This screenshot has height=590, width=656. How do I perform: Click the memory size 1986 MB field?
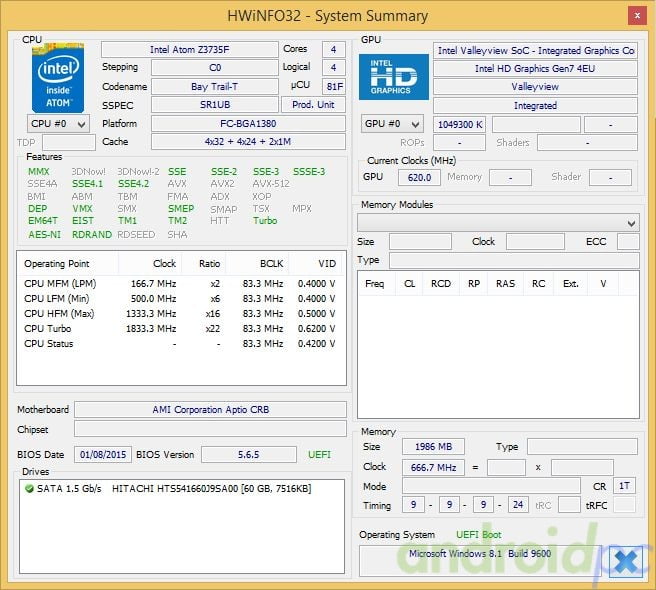(x=433, y=447)
